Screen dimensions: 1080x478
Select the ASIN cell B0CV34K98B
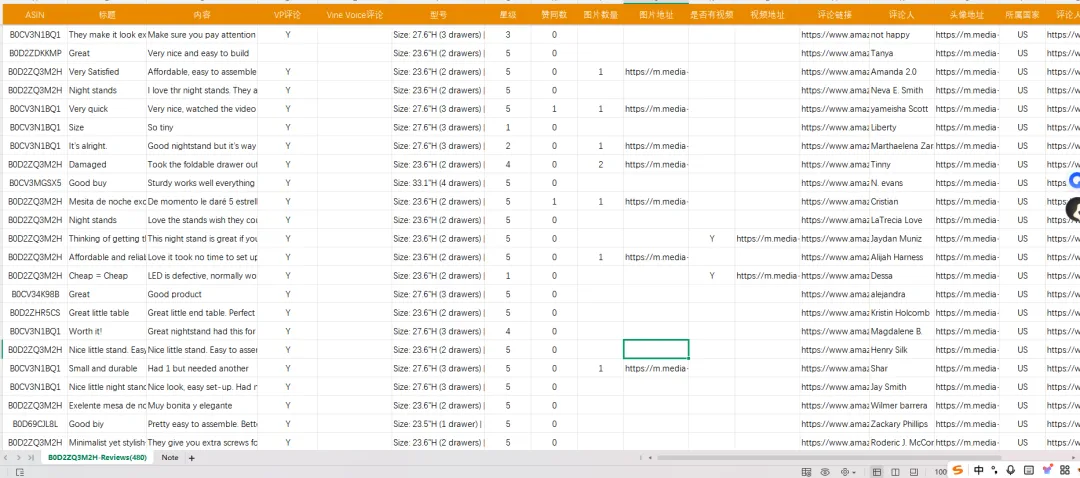coord(34,294)
